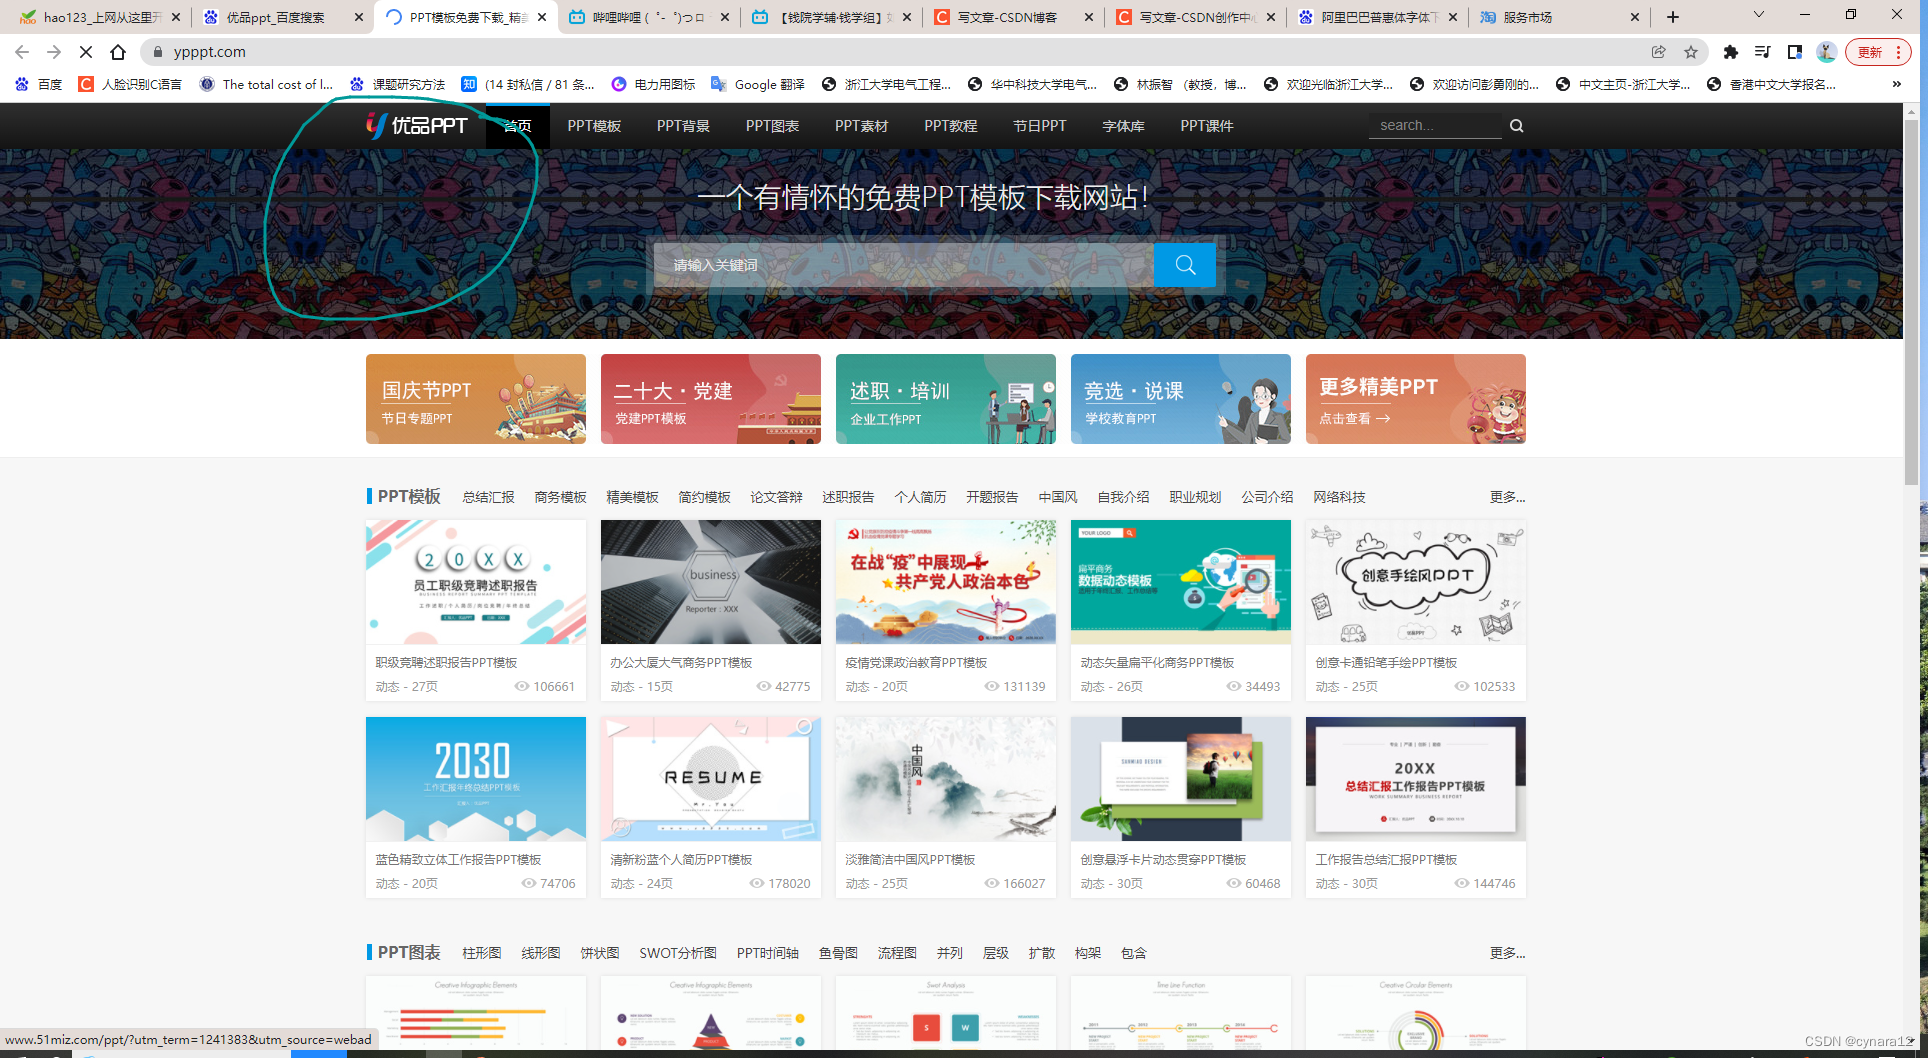Image resolution: width=1928 pixels, height=1058 pixels.
Task: Open the PPT课件 nav menu
Action: (x=1206, y=126)
